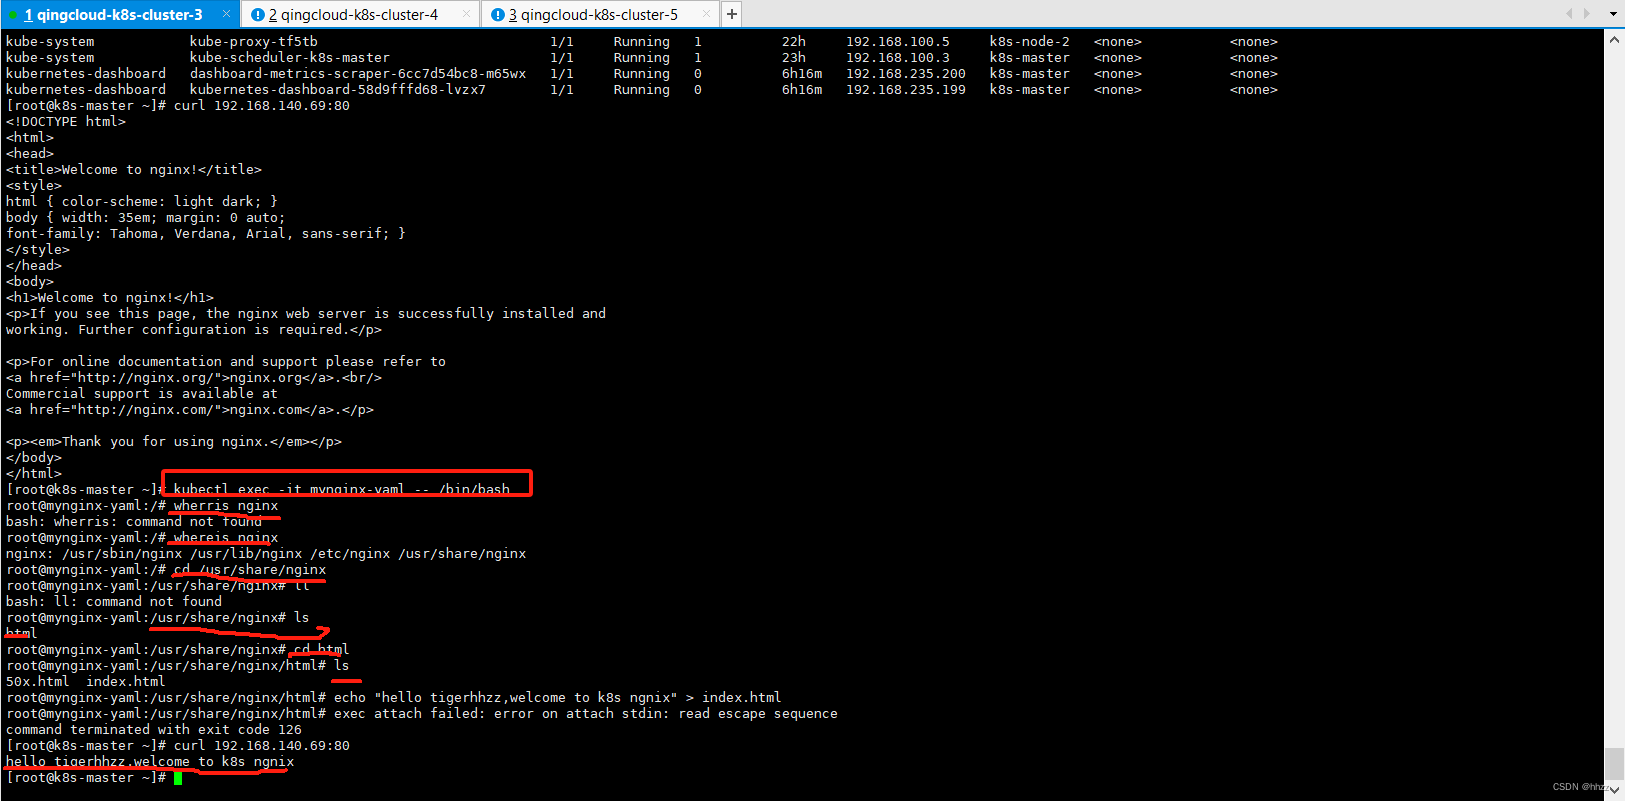
Task: Click the IP address 192.168.235.200
Action: (x=906, y=74)
